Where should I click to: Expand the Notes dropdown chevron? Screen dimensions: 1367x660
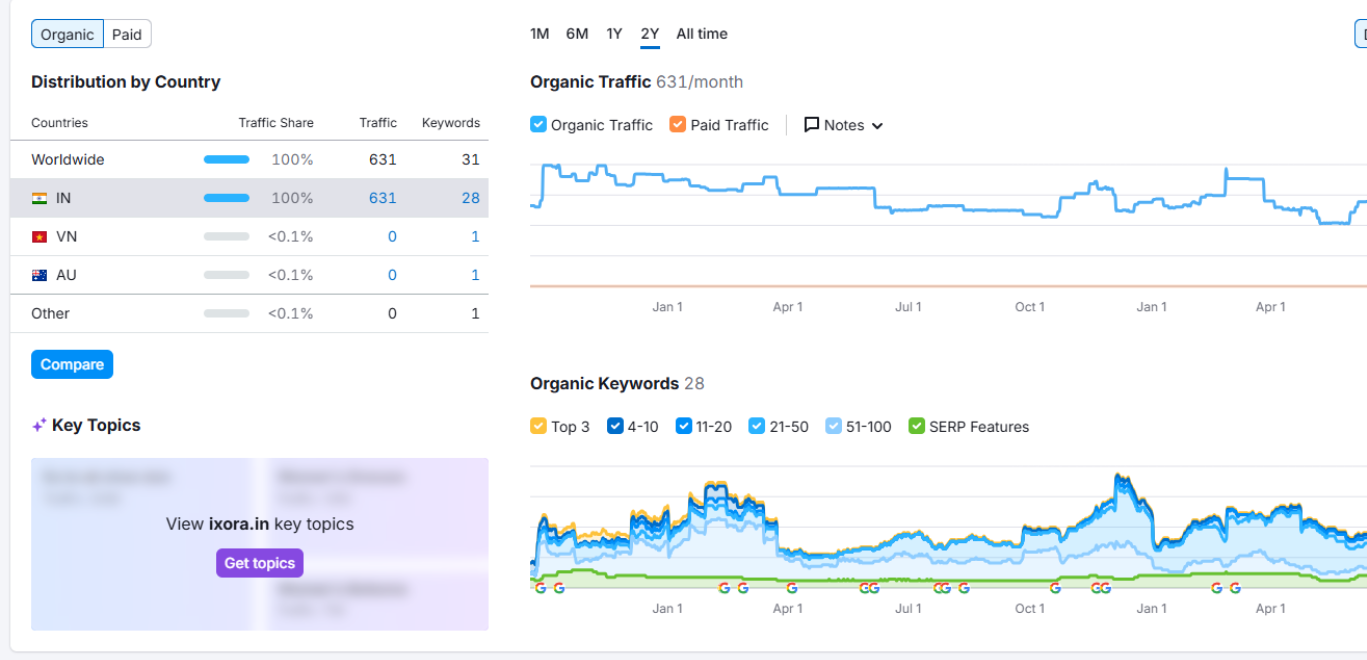pyautogui.click(x=877, y=126)
